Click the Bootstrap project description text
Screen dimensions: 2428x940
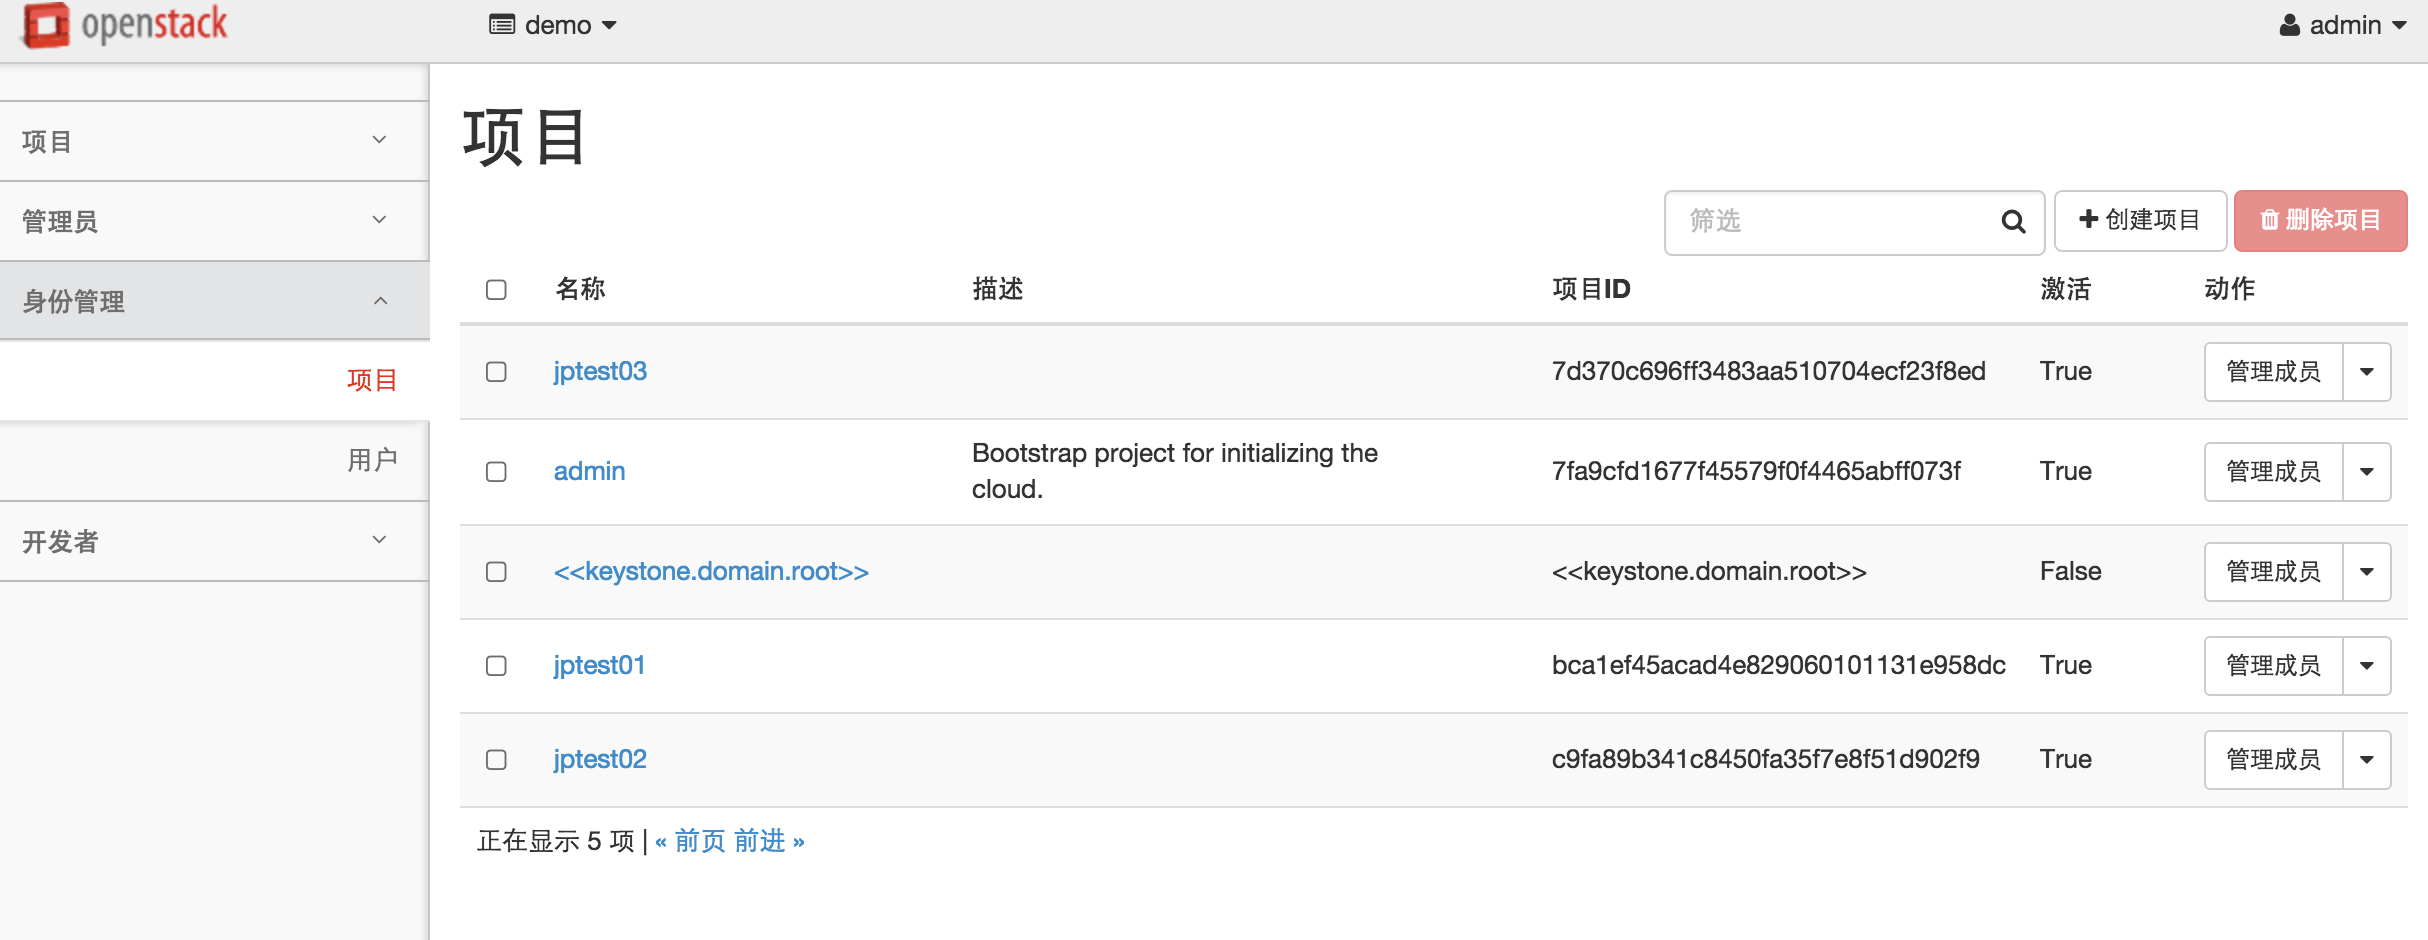(x=1174, y=471)
